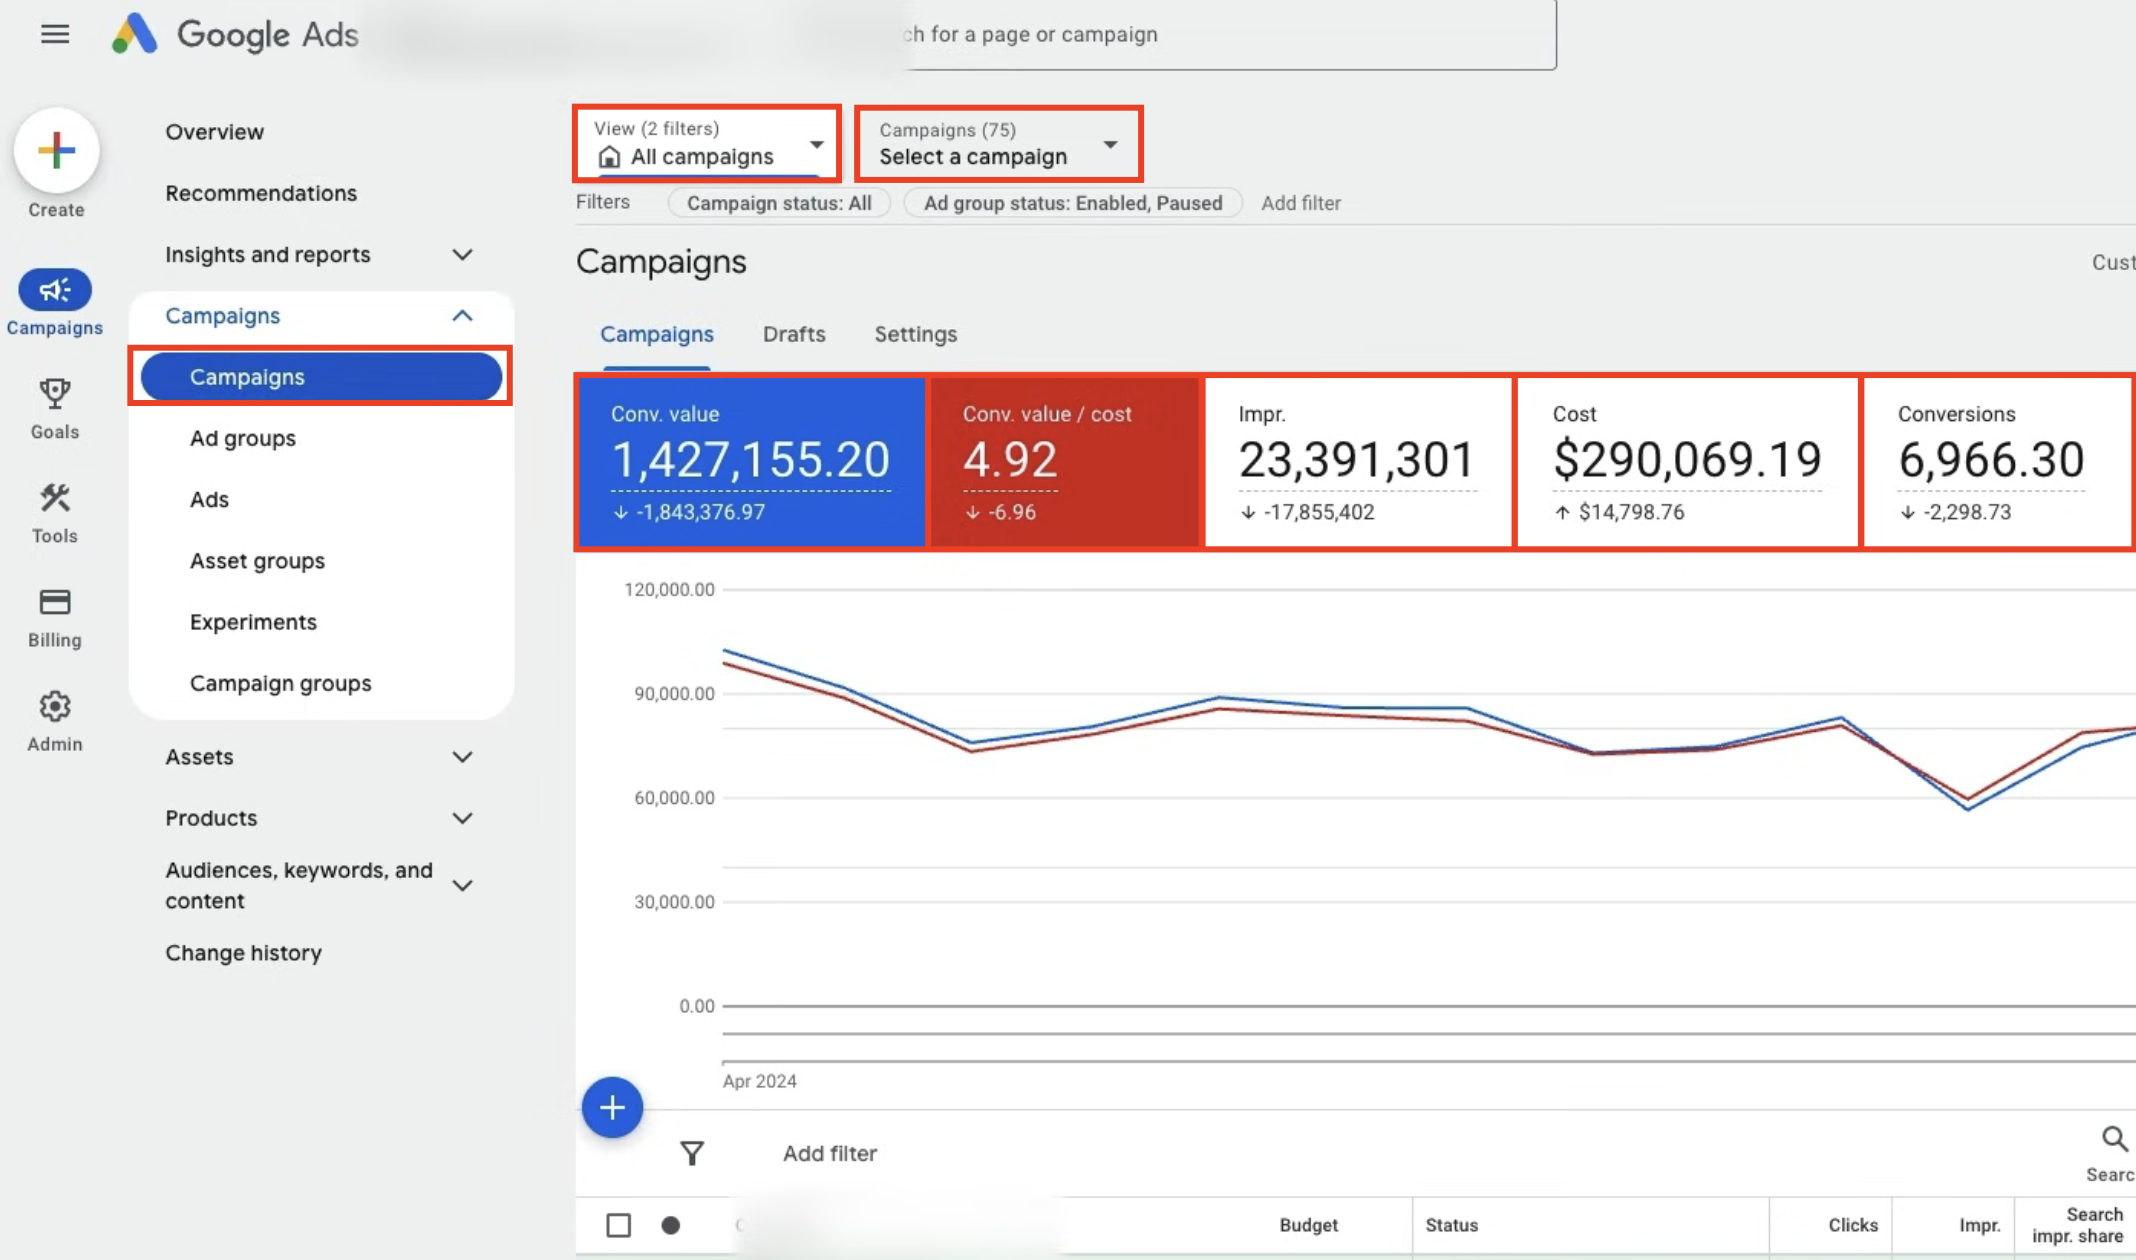2136x1260 pixels.
Task: Open the Goals section via trophy icon
Action: pos(54,397)
